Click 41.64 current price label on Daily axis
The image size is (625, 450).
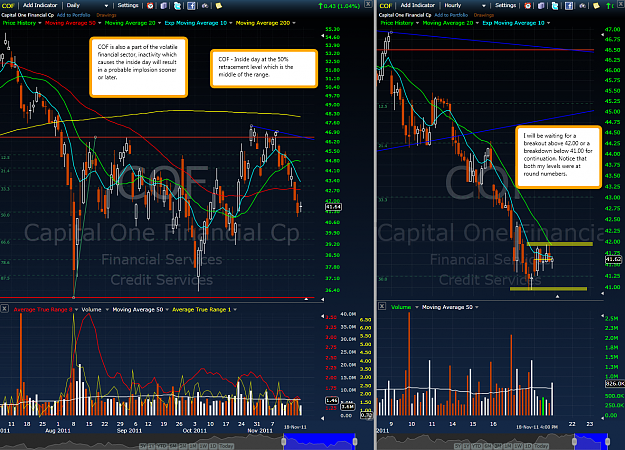tap(333, 207)
